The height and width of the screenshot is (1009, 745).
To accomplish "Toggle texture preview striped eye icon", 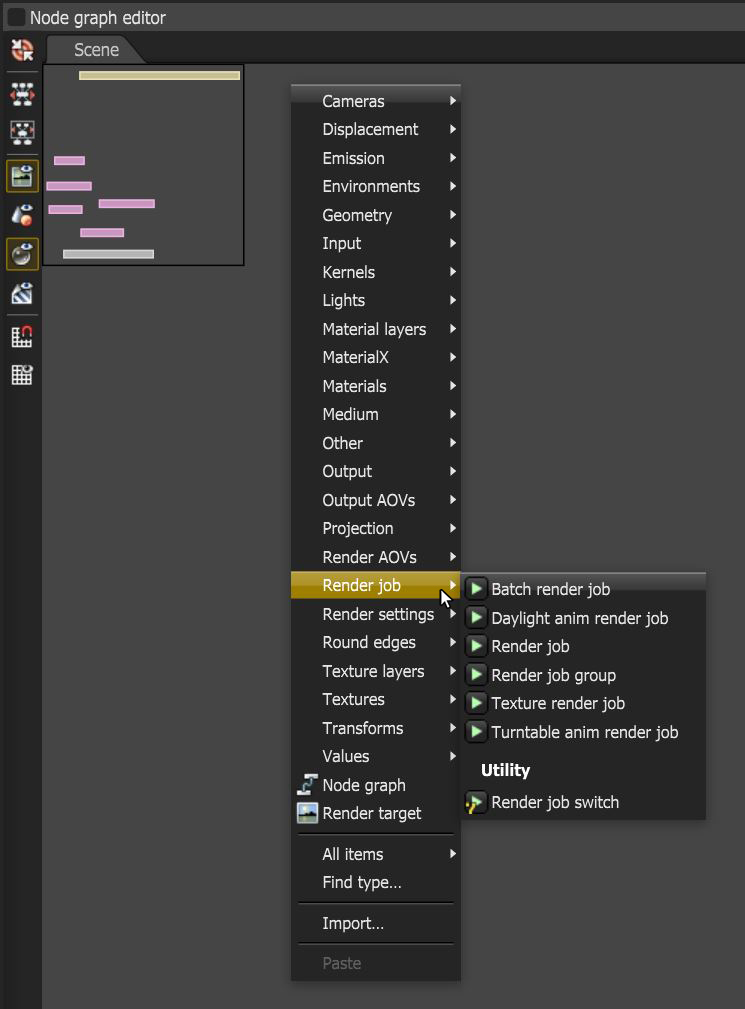I will (x=23, y=293).
